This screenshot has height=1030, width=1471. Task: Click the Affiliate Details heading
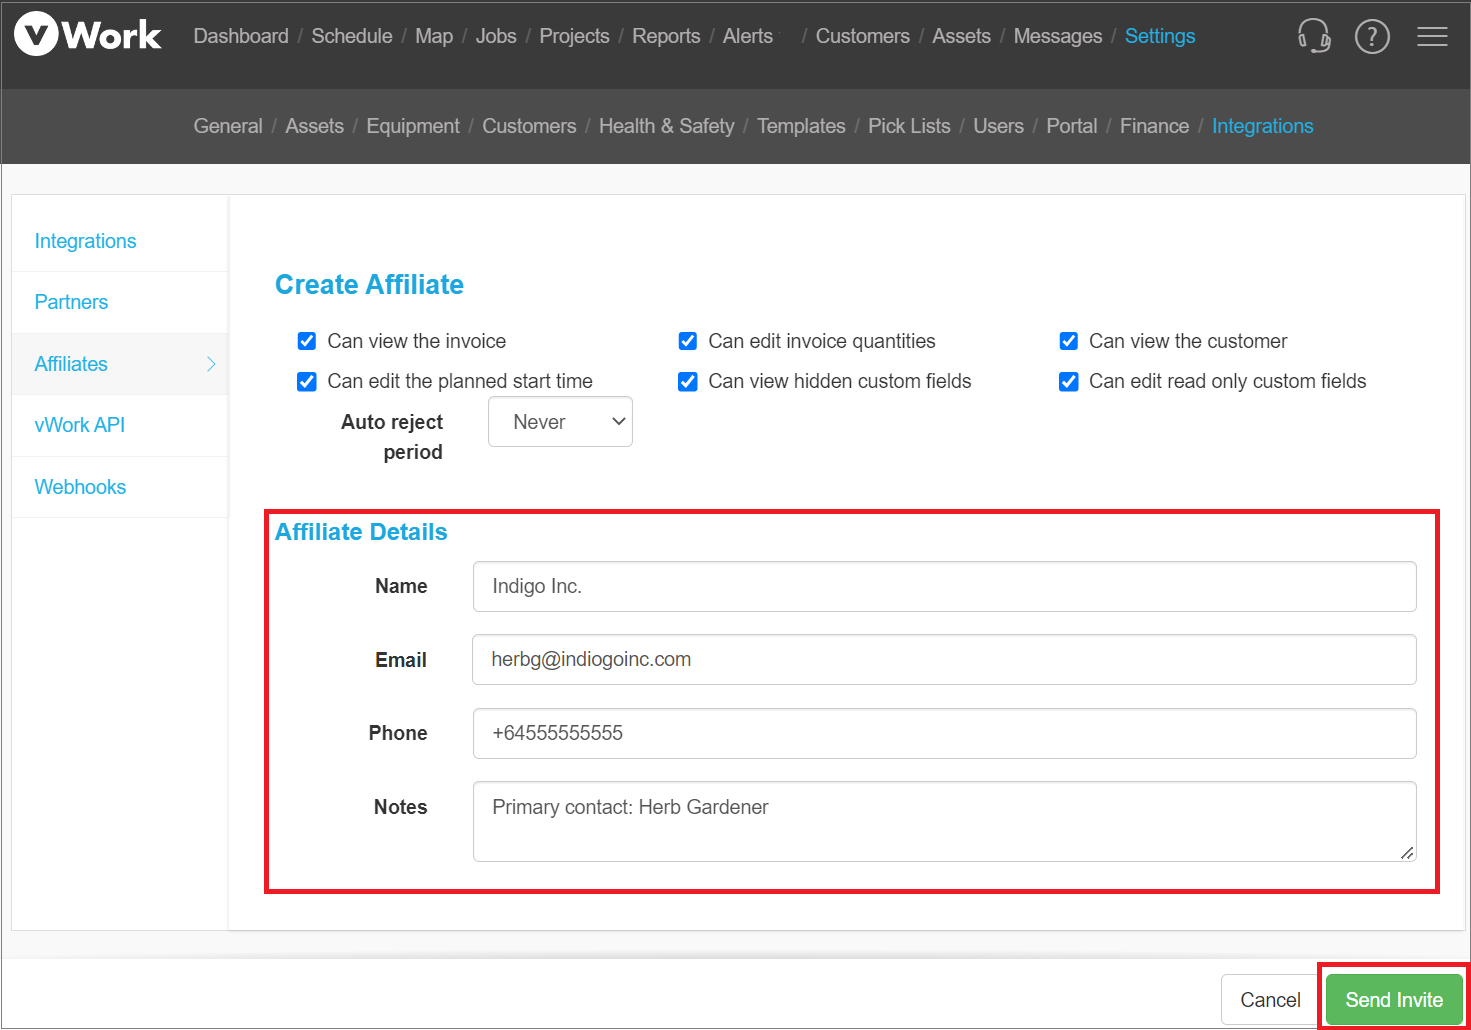(361, 532)
